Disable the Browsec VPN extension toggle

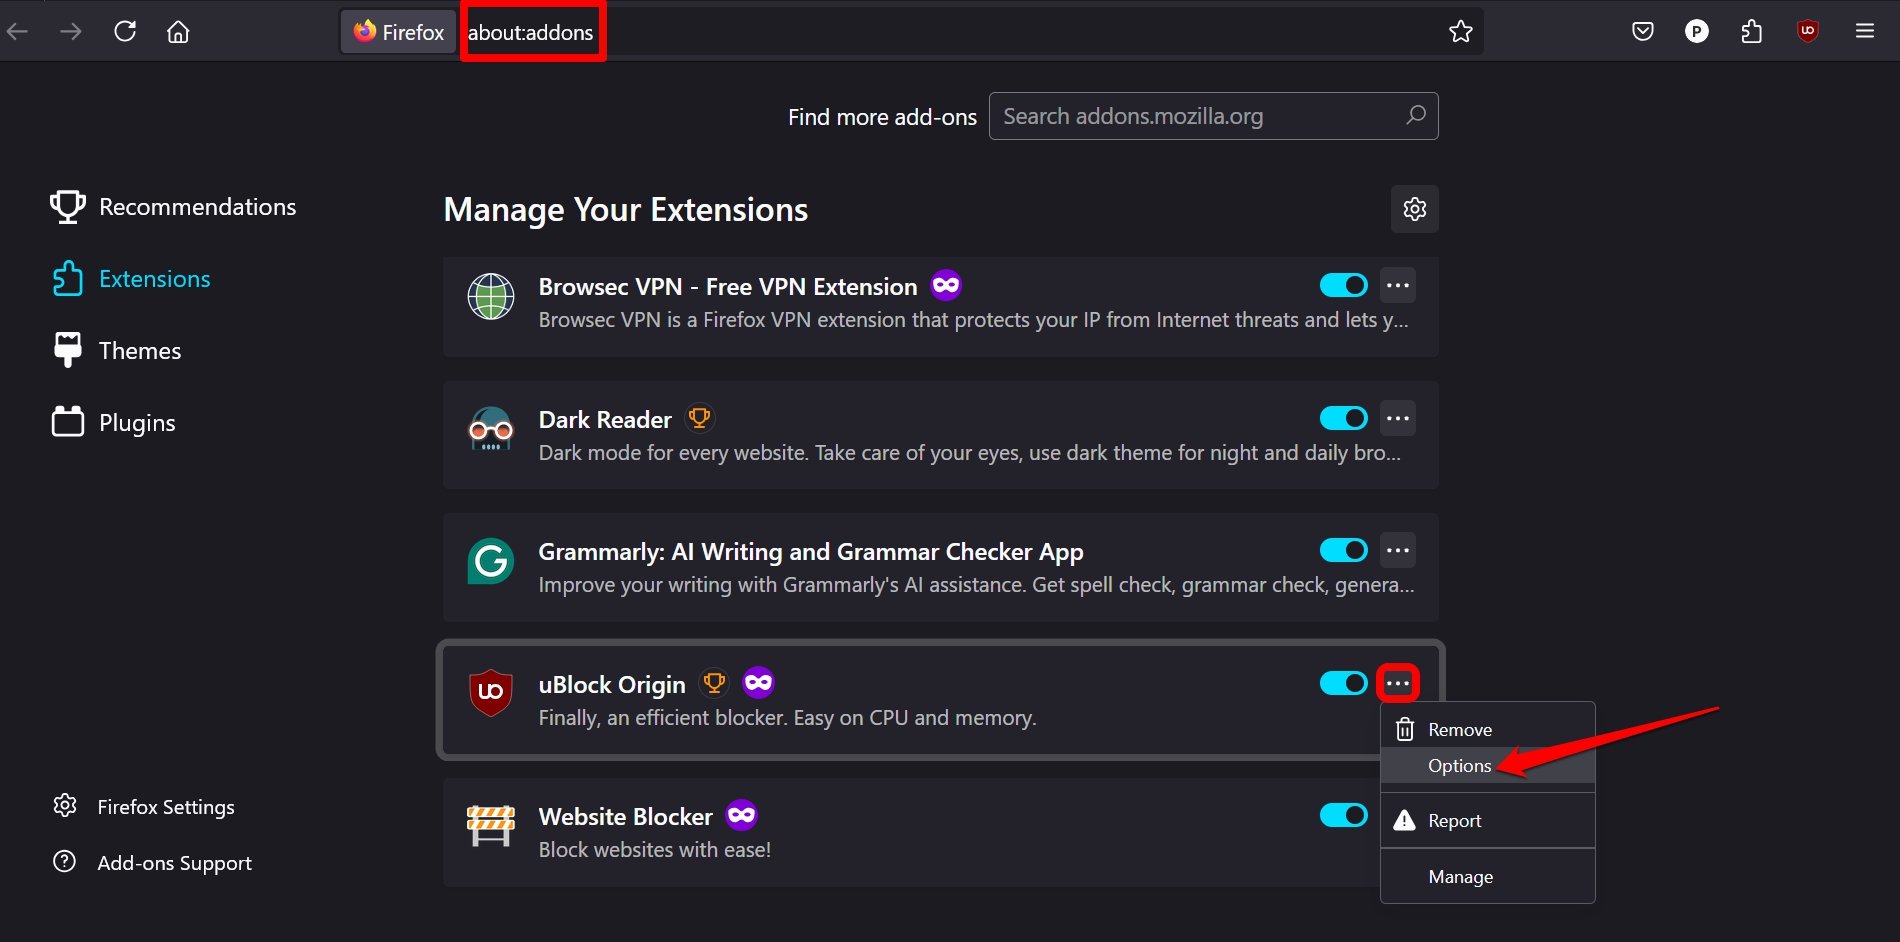coord(1344,285)
